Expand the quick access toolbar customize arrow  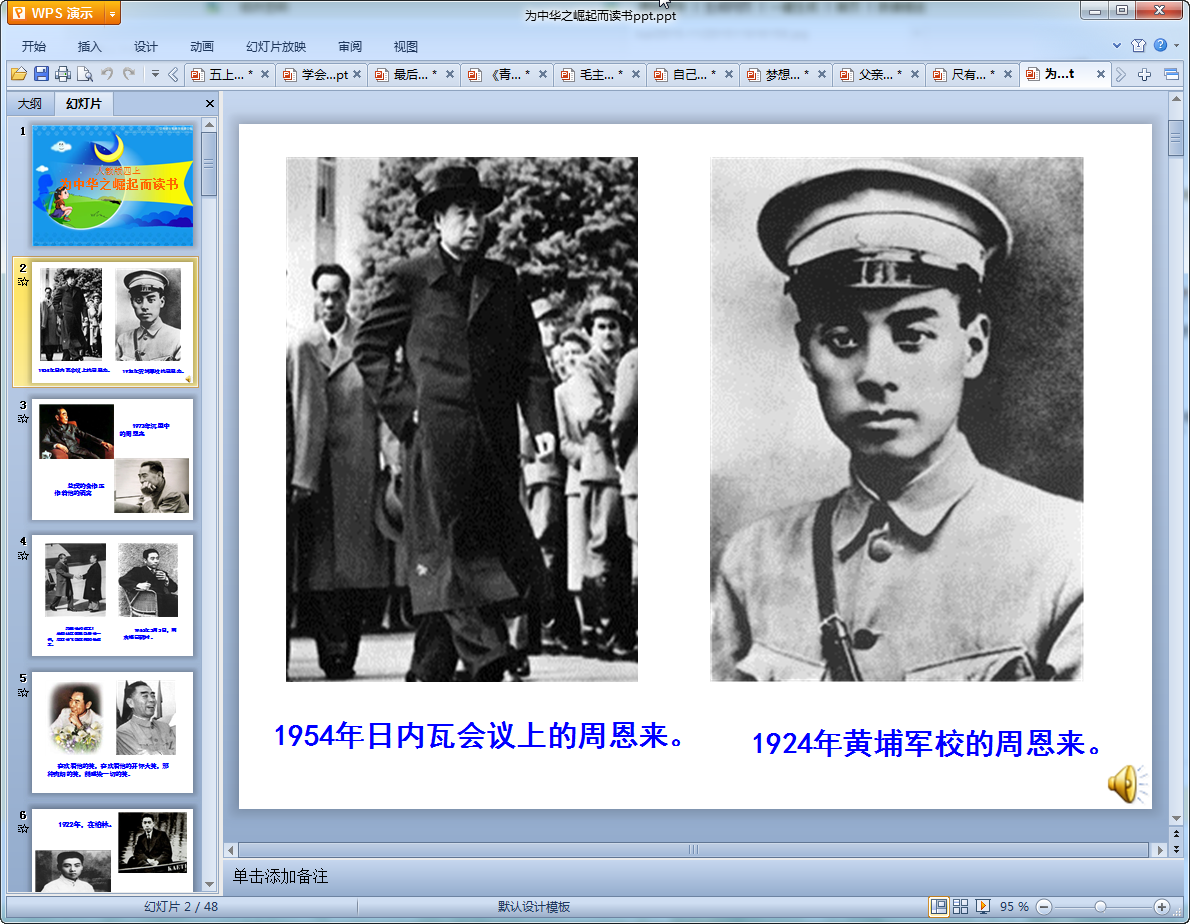pos(155,74)
